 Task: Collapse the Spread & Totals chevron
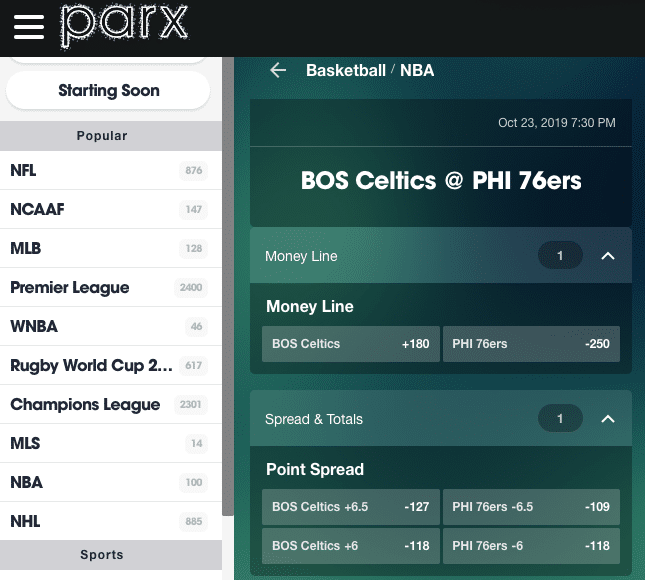click(608, 419)
